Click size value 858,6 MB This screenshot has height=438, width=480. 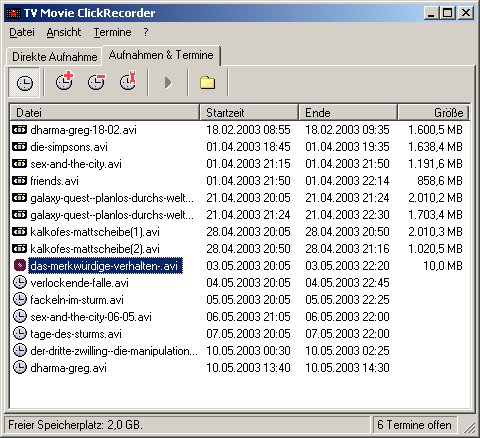[440, 181]
